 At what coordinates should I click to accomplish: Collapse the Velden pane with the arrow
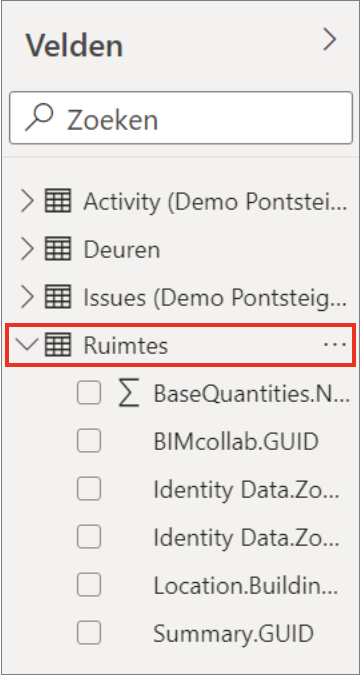pos(329,40)
